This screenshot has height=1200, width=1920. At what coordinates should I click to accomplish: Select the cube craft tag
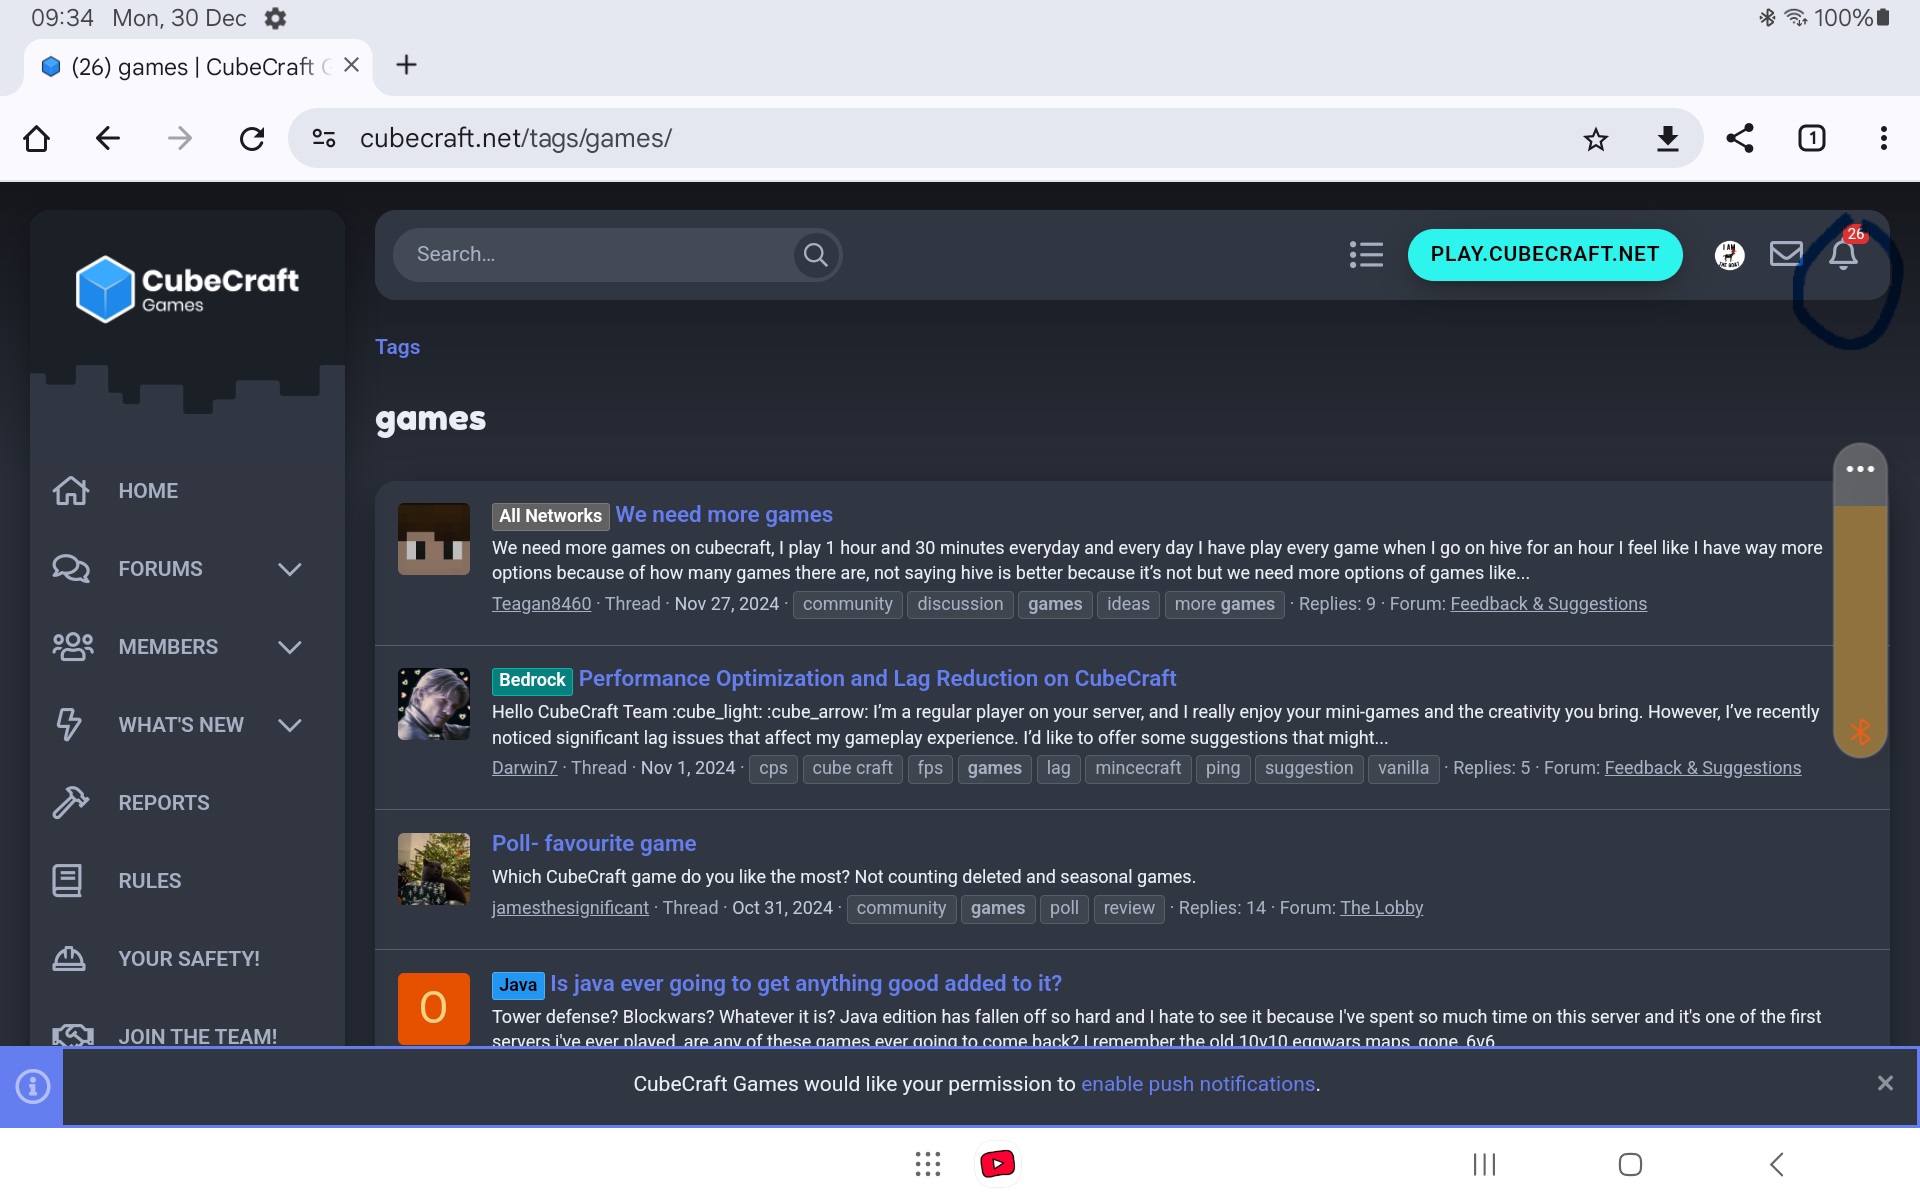[852, 768]
